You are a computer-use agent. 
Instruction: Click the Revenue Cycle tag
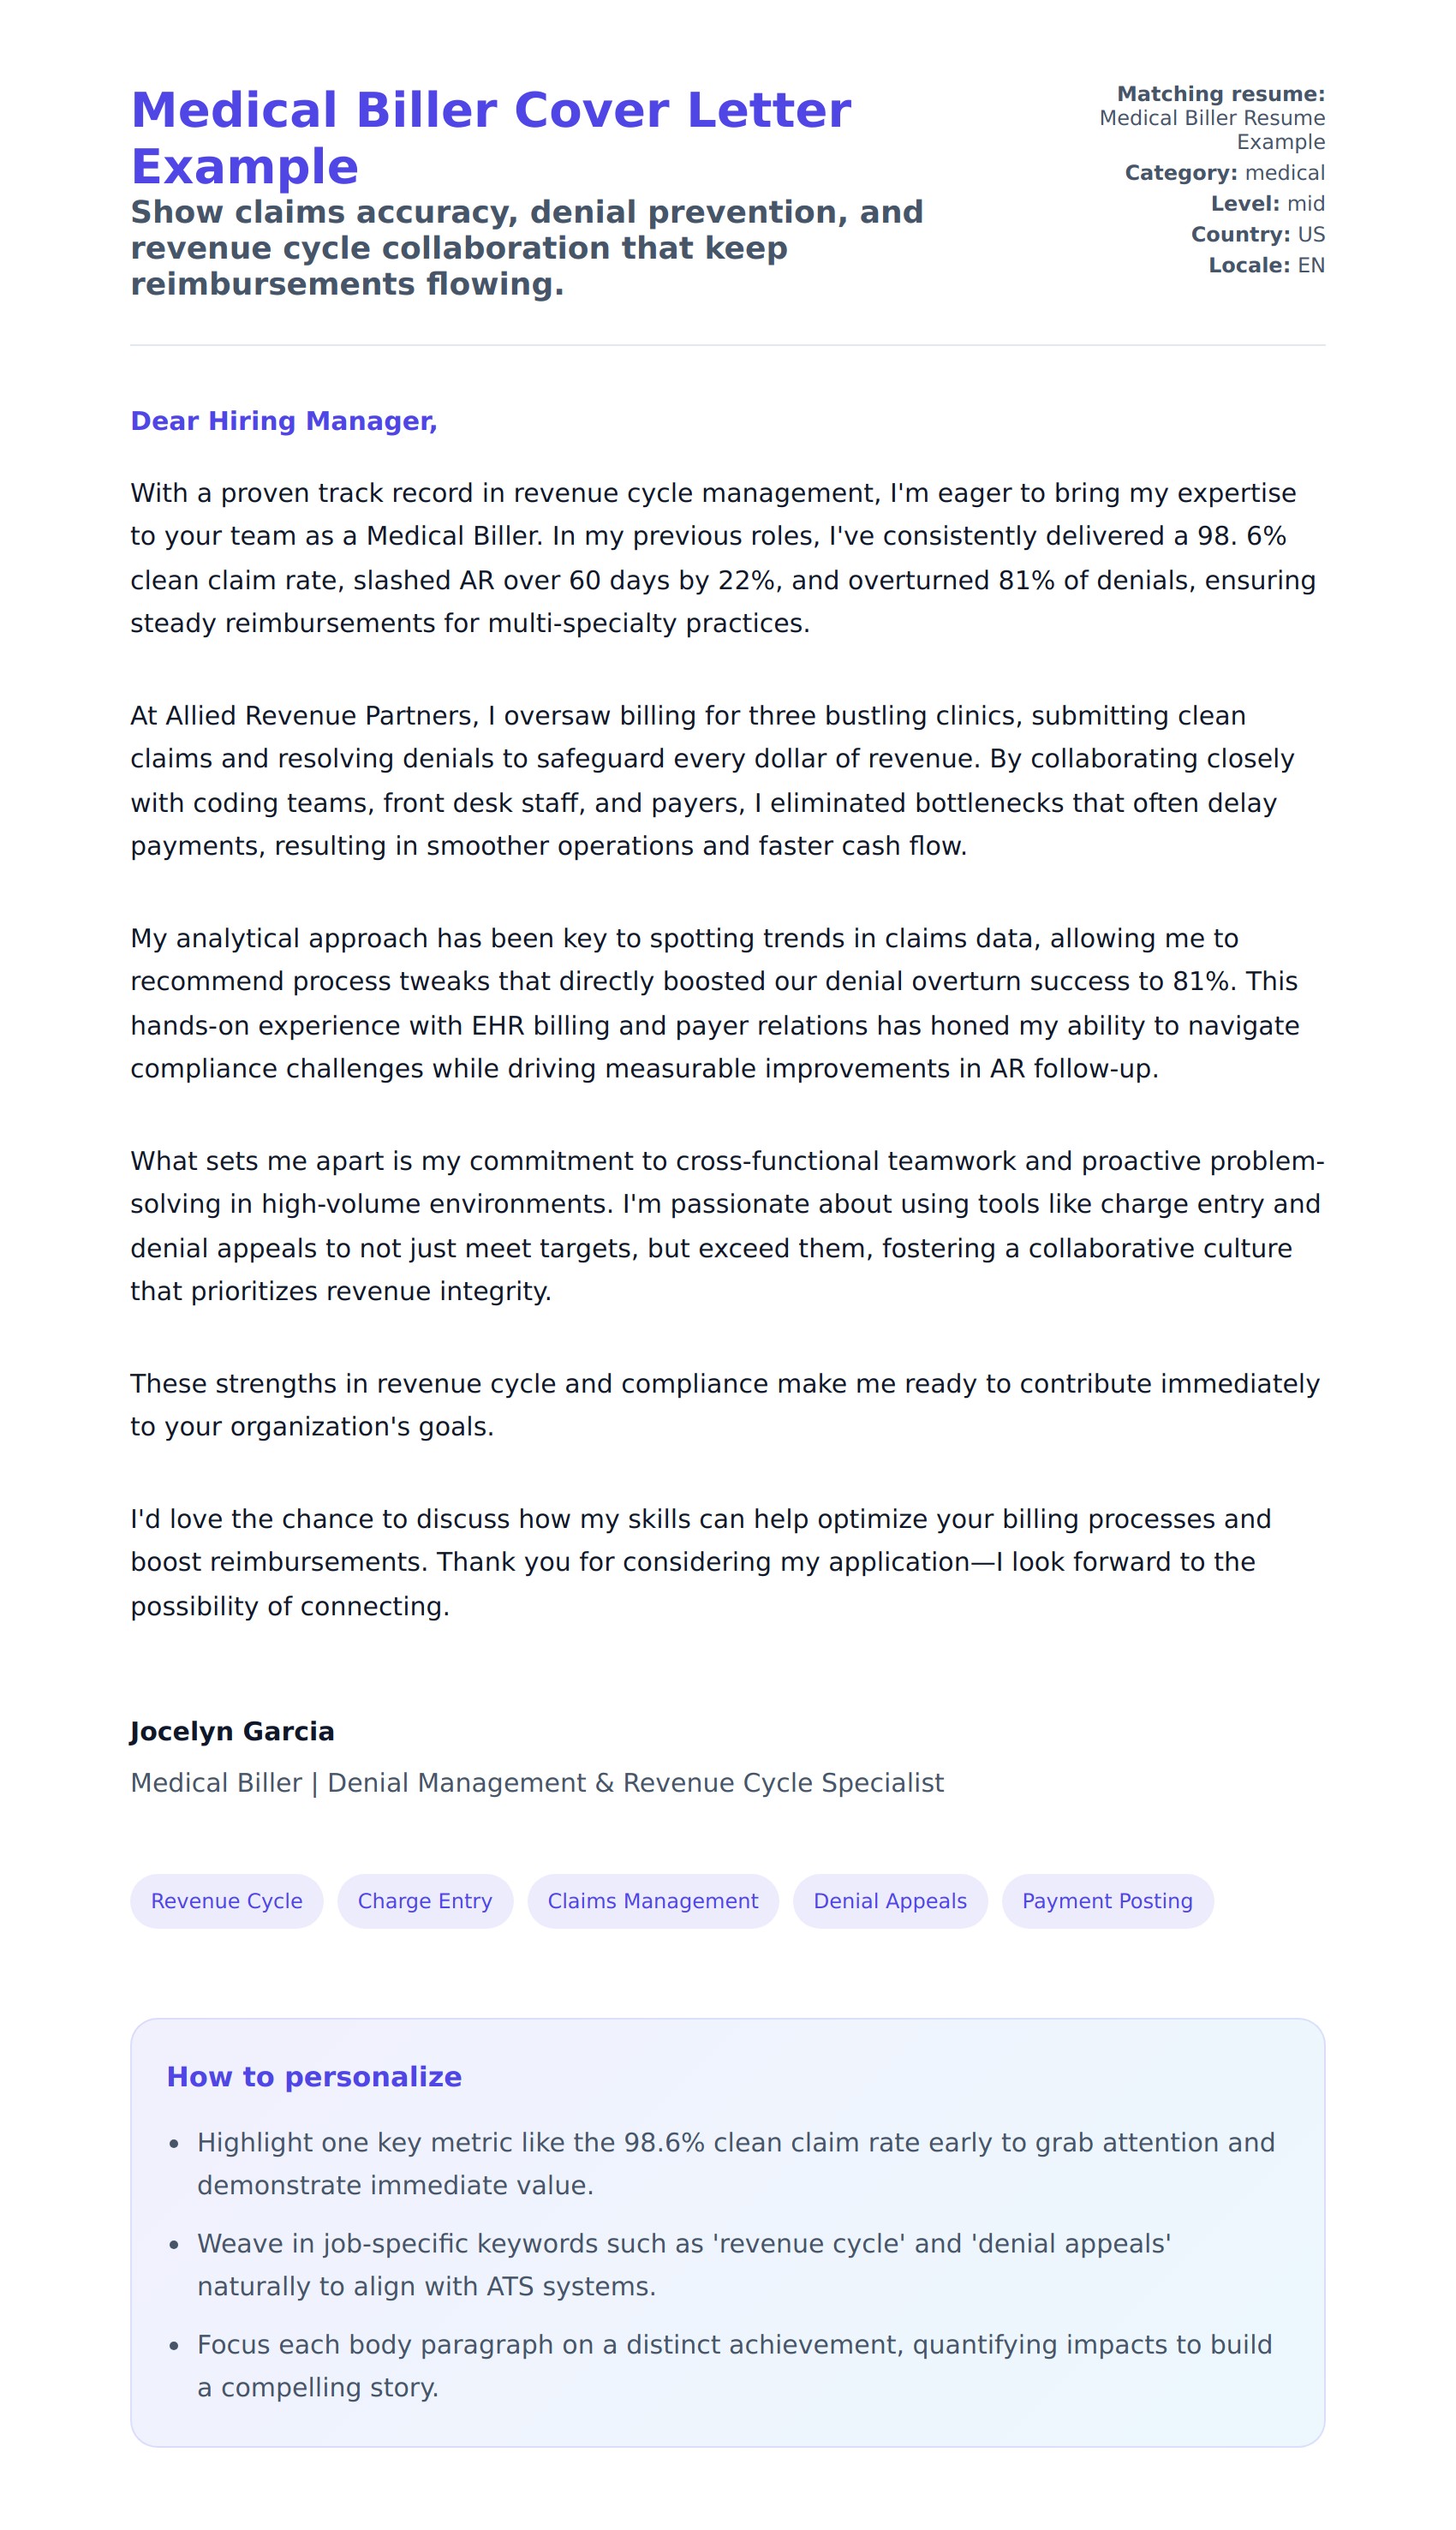[226, 1900]
